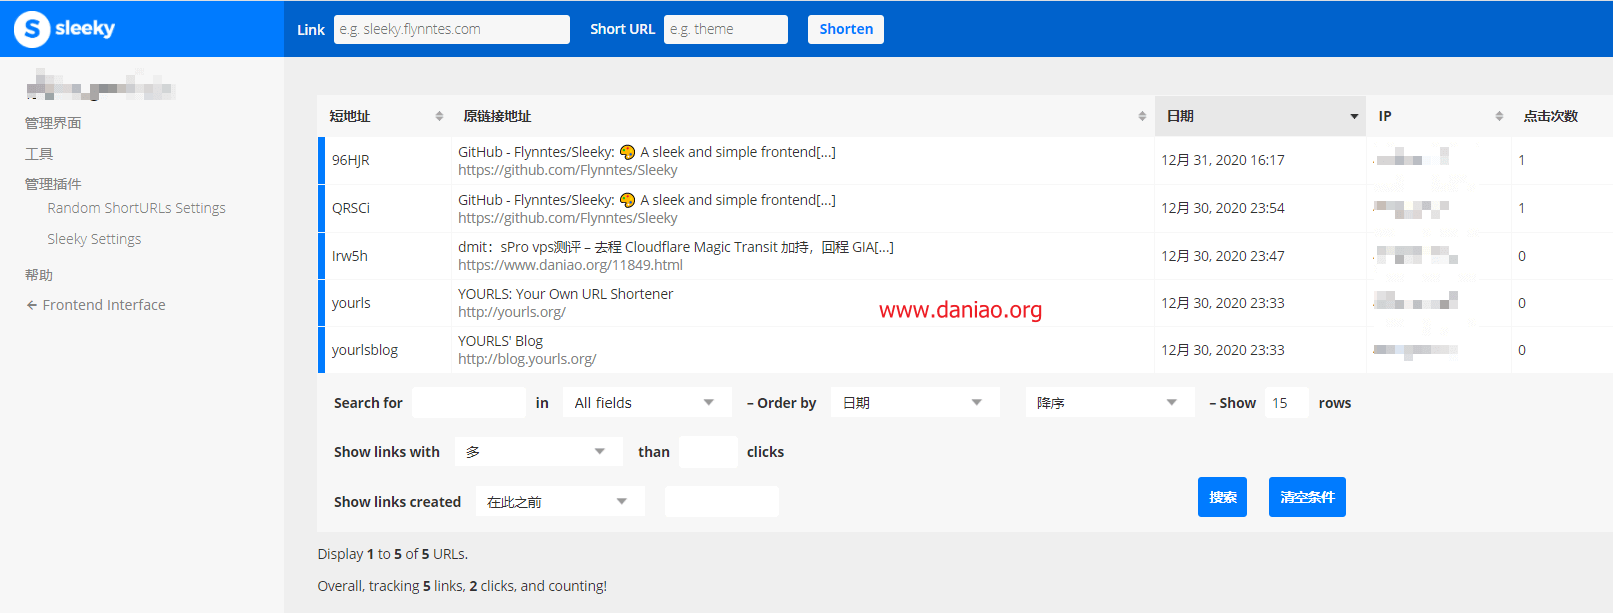This screenshot has width=1613, height=613.
Task: Sort by IP column arrows
Action: (1499, 116)
